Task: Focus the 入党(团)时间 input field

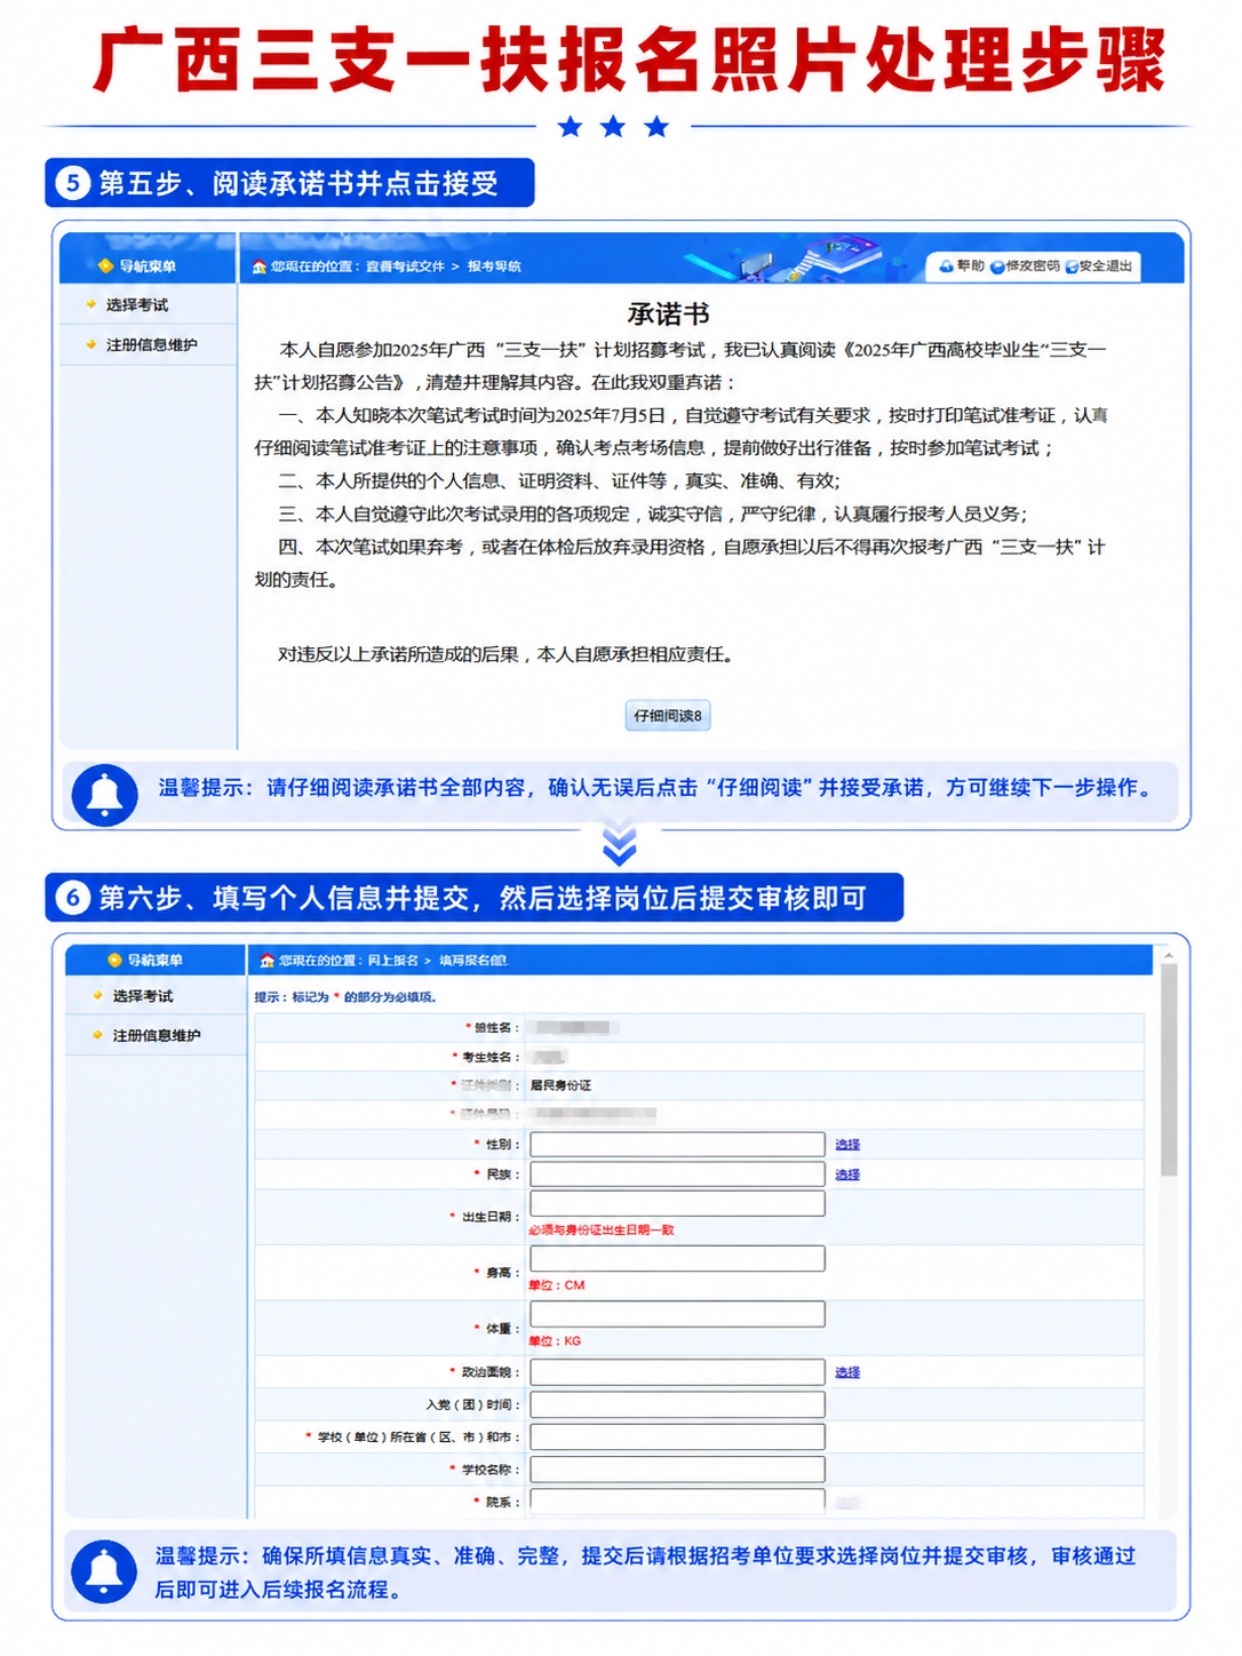Action: (x=677, y=1405)
